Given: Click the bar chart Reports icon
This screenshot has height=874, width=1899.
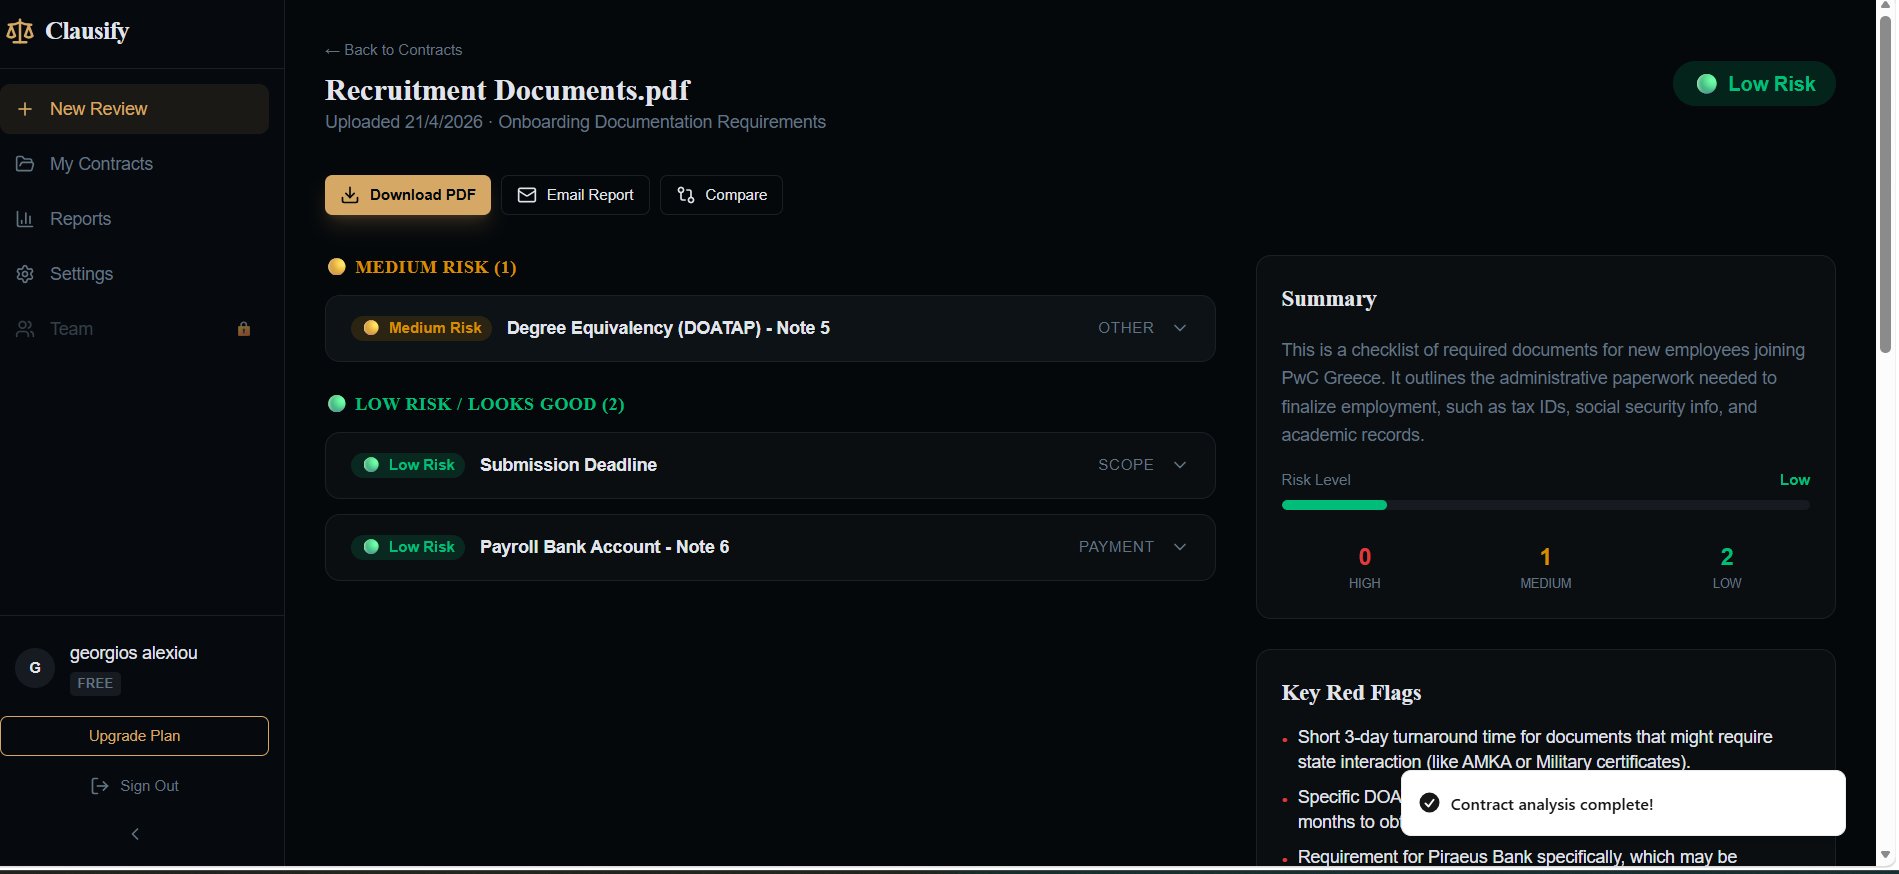Looking at the screenshot, I should tap(25, 219).
